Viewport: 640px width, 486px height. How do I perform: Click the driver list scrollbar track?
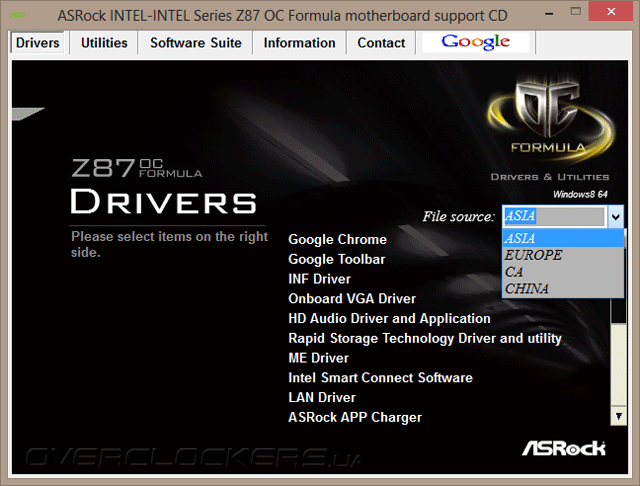point(619,365)
